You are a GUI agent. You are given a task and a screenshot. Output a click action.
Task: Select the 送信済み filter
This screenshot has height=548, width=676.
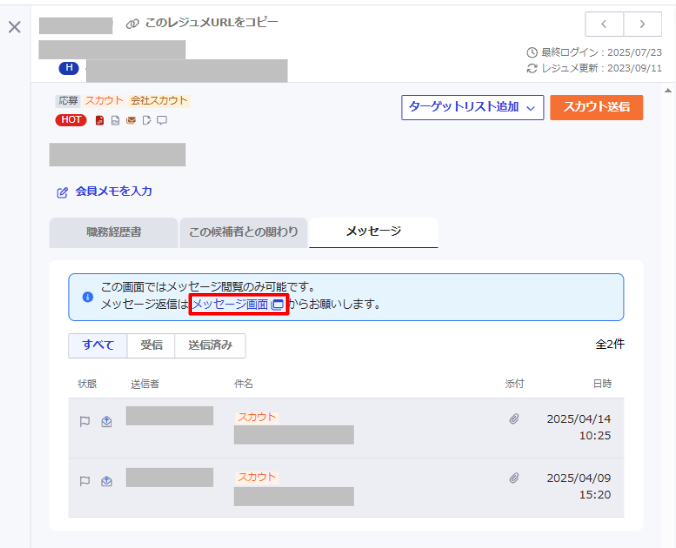(210, 345)
